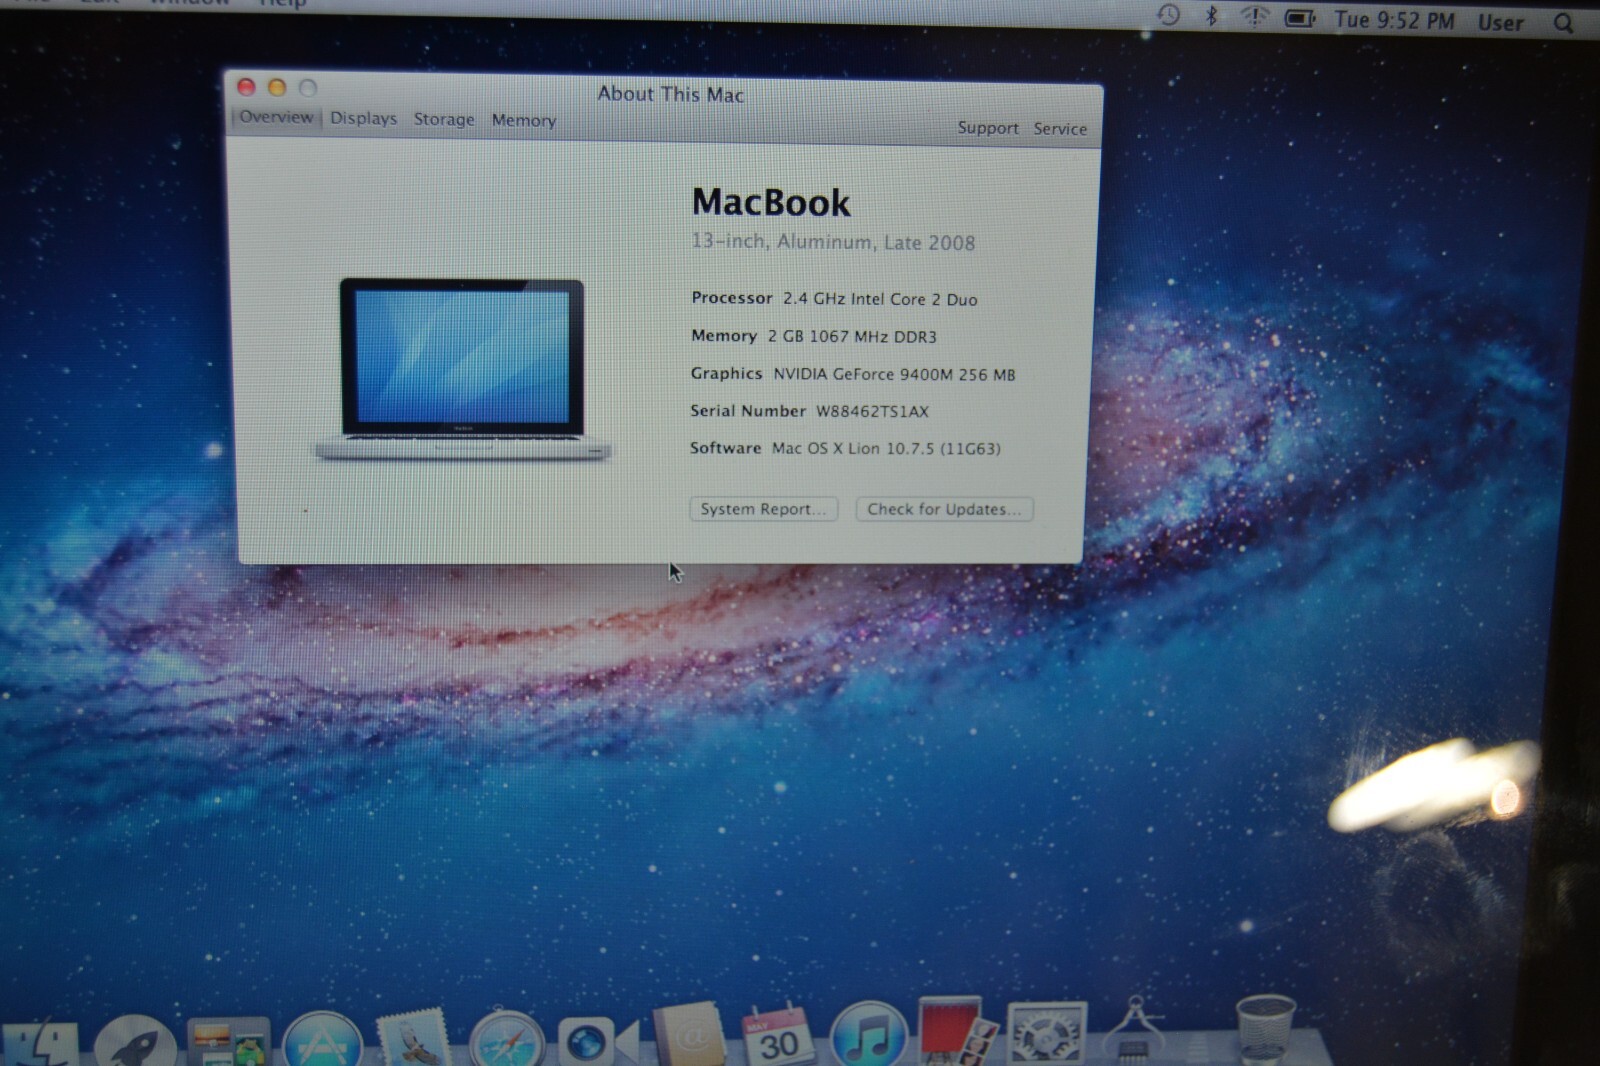Click Check for Updates button

944,509
